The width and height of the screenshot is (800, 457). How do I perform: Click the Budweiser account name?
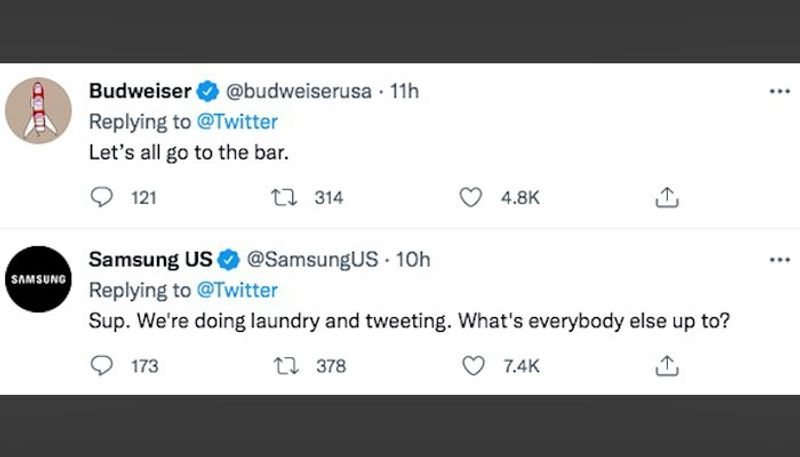point(140,92)
